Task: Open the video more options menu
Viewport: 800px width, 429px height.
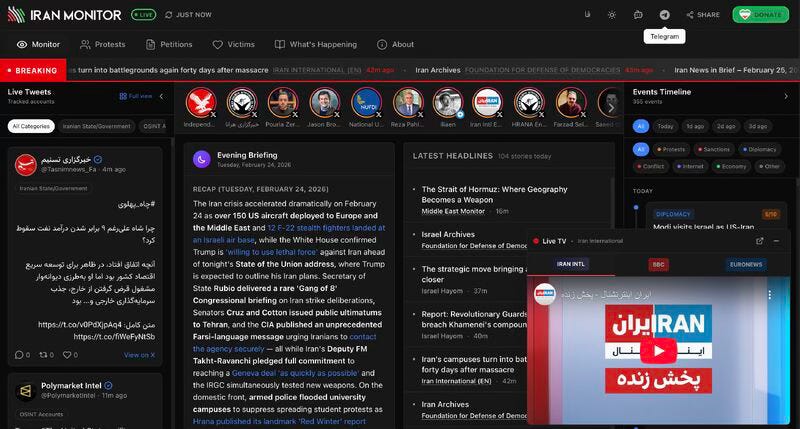Action: pyautogui.click(x=769, y=294)
